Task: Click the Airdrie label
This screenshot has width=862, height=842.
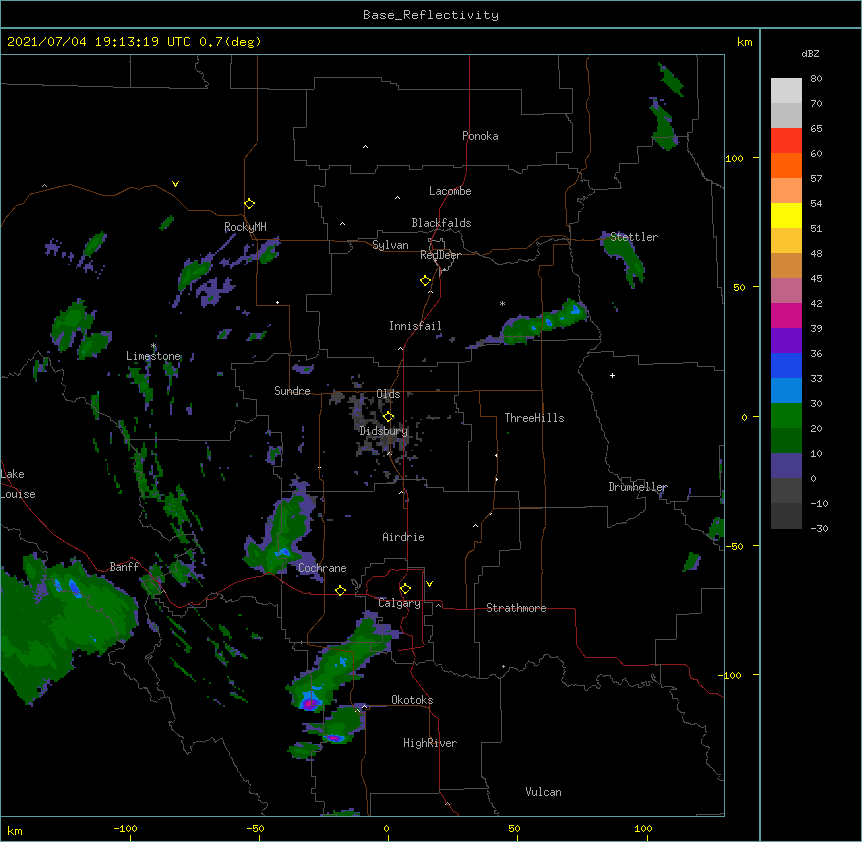Action: [x=404, y=537]
